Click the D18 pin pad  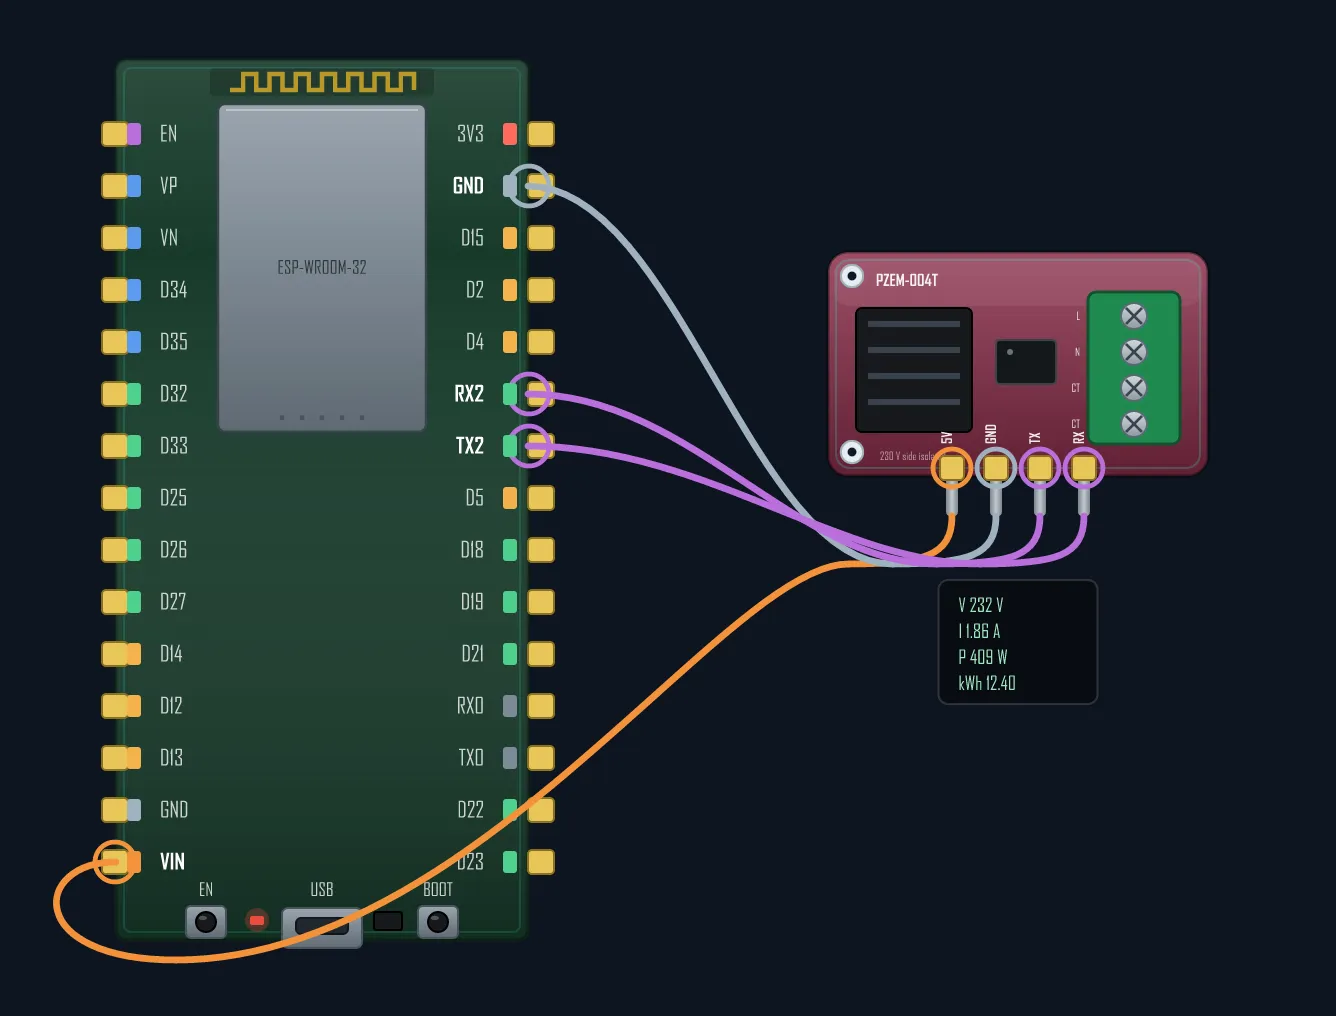coord(541,550)
